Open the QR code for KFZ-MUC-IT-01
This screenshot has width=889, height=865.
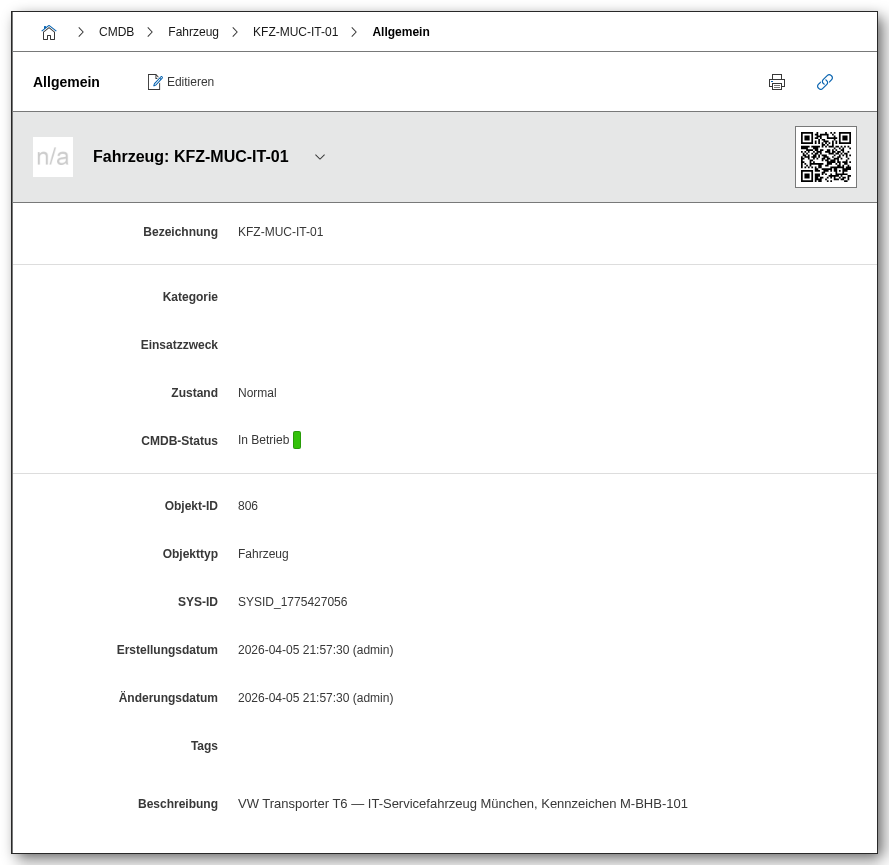point(825,157)
